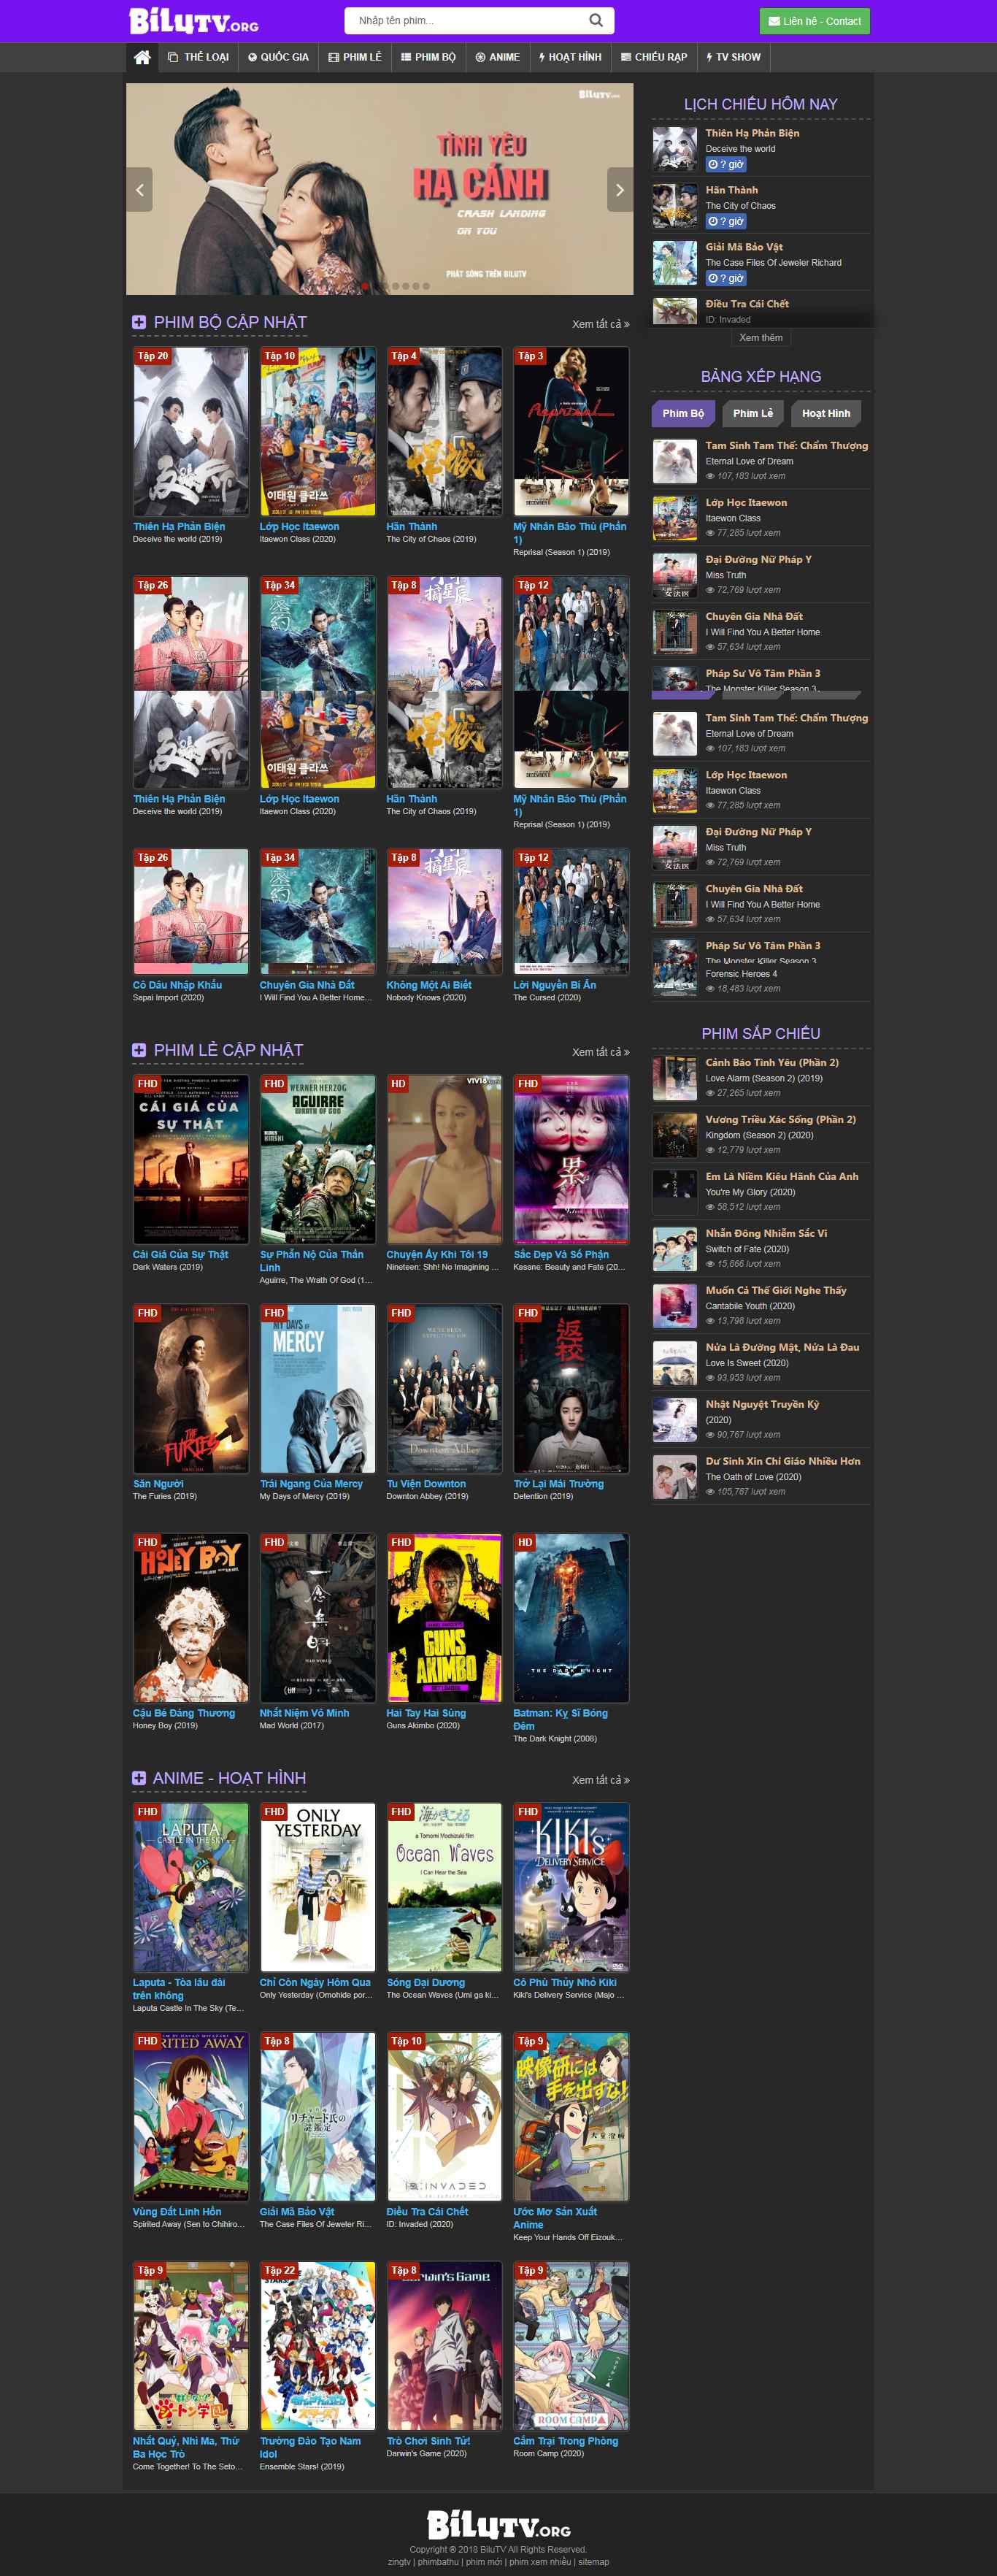Go to the home page icon
Viewport: 997px width, 2576px height.
click(142, 57)
